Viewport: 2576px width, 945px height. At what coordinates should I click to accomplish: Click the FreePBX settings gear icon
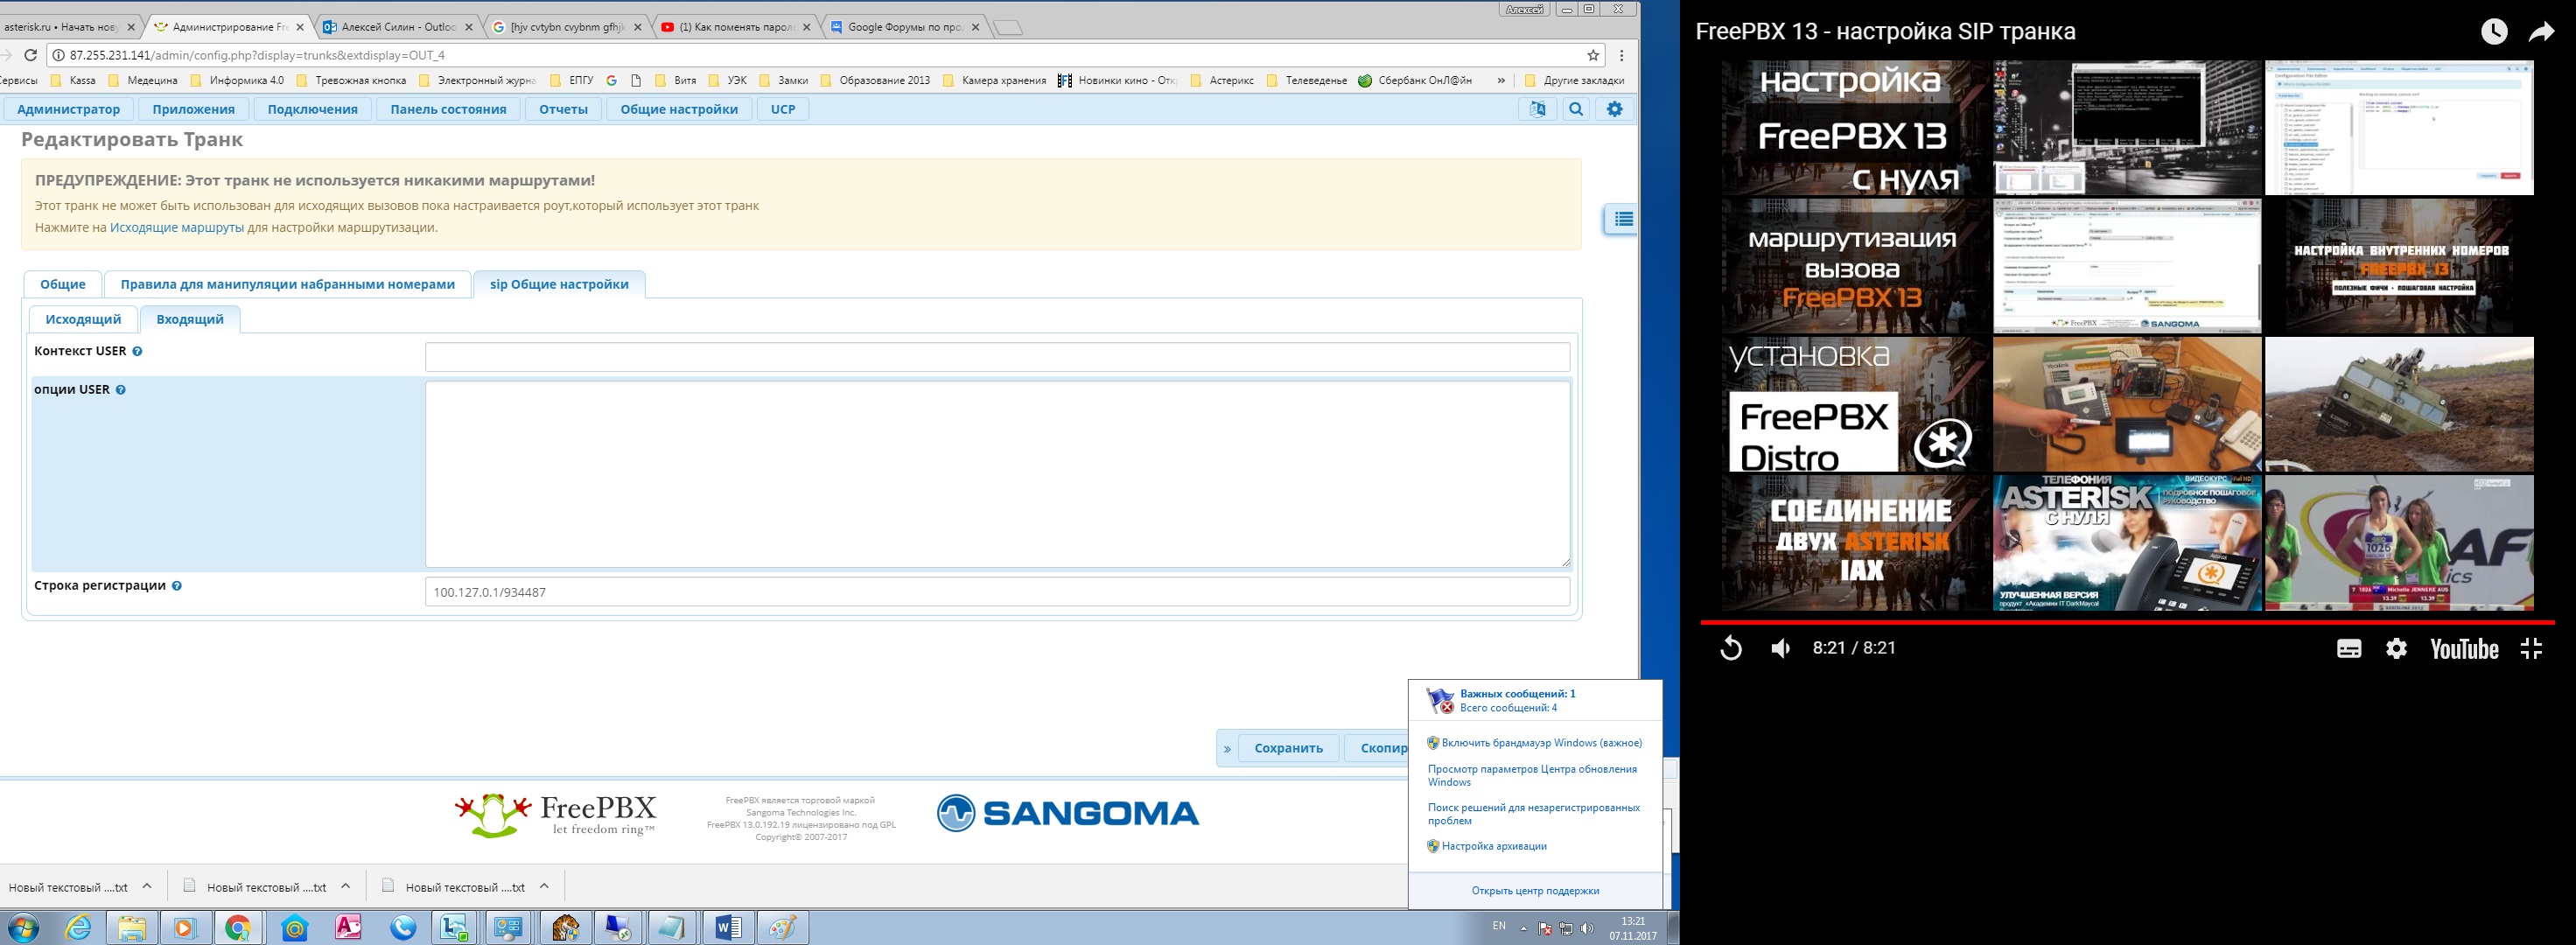[1614, 109]
